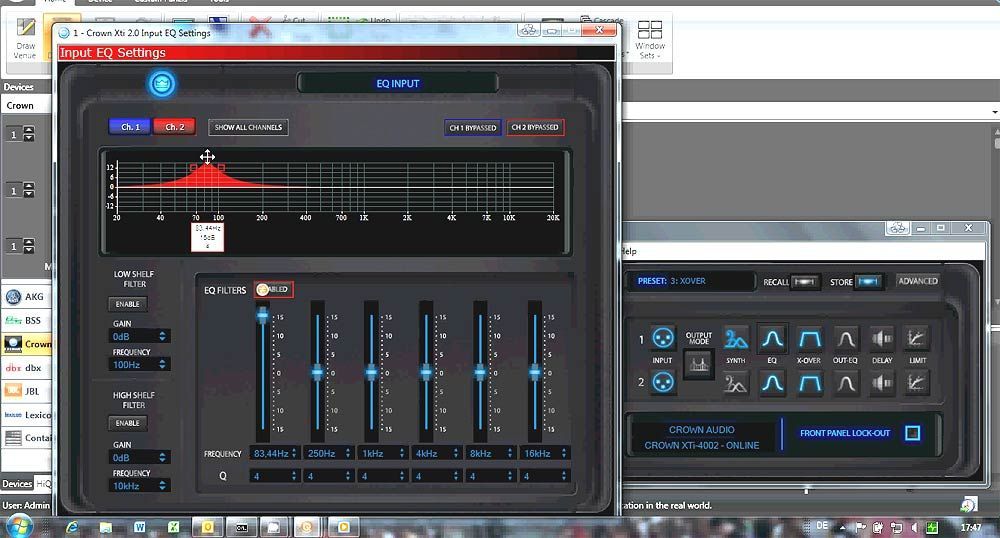Enable the Low Shelf Filter
This screenshot has width=1000, height=538.
tap(128, 304)
